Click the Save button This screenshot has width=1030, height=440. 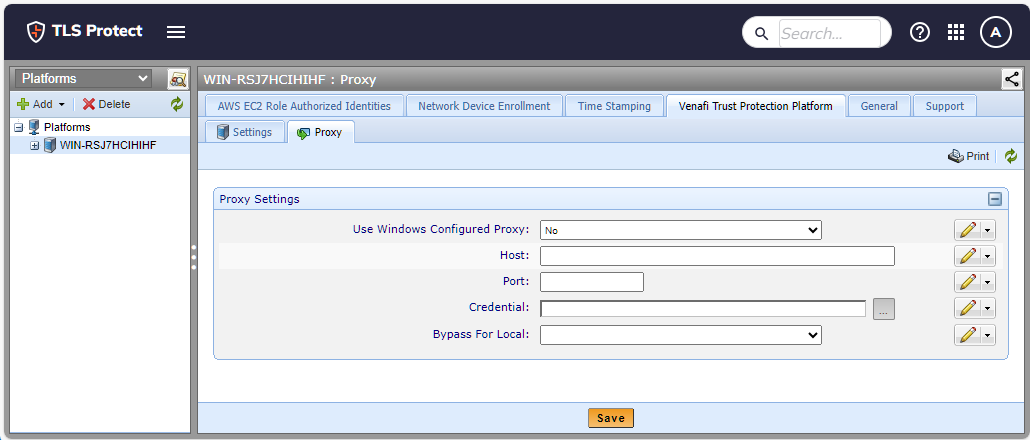[x=611, y=418]
